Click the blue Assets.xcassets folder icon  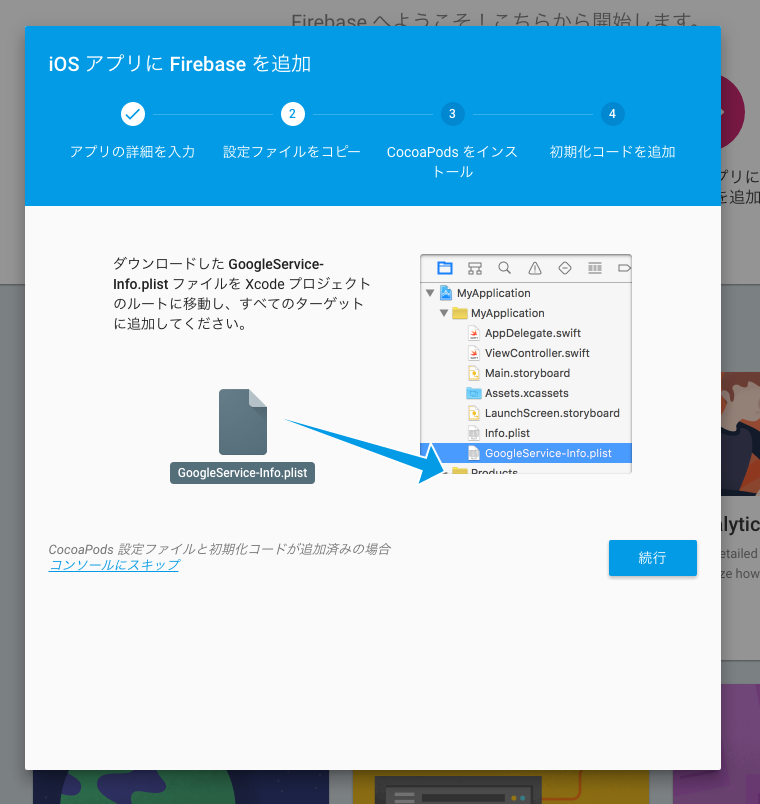pyautogui.click(x=473, y=393)
